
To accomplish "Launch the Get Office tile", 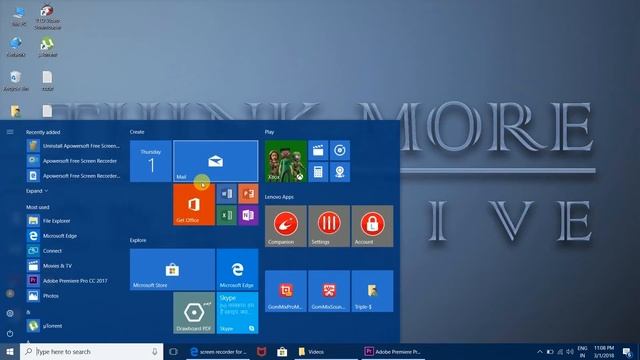I will point(194,204).
